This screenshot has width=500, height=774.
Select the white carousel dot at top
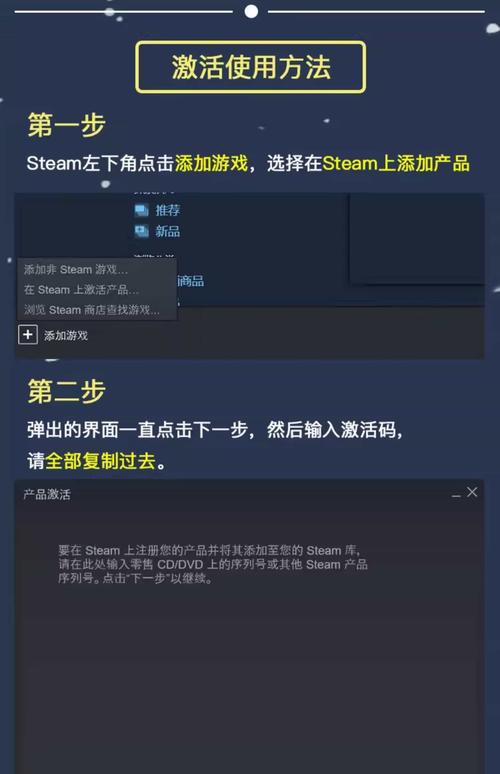(251, 11)
